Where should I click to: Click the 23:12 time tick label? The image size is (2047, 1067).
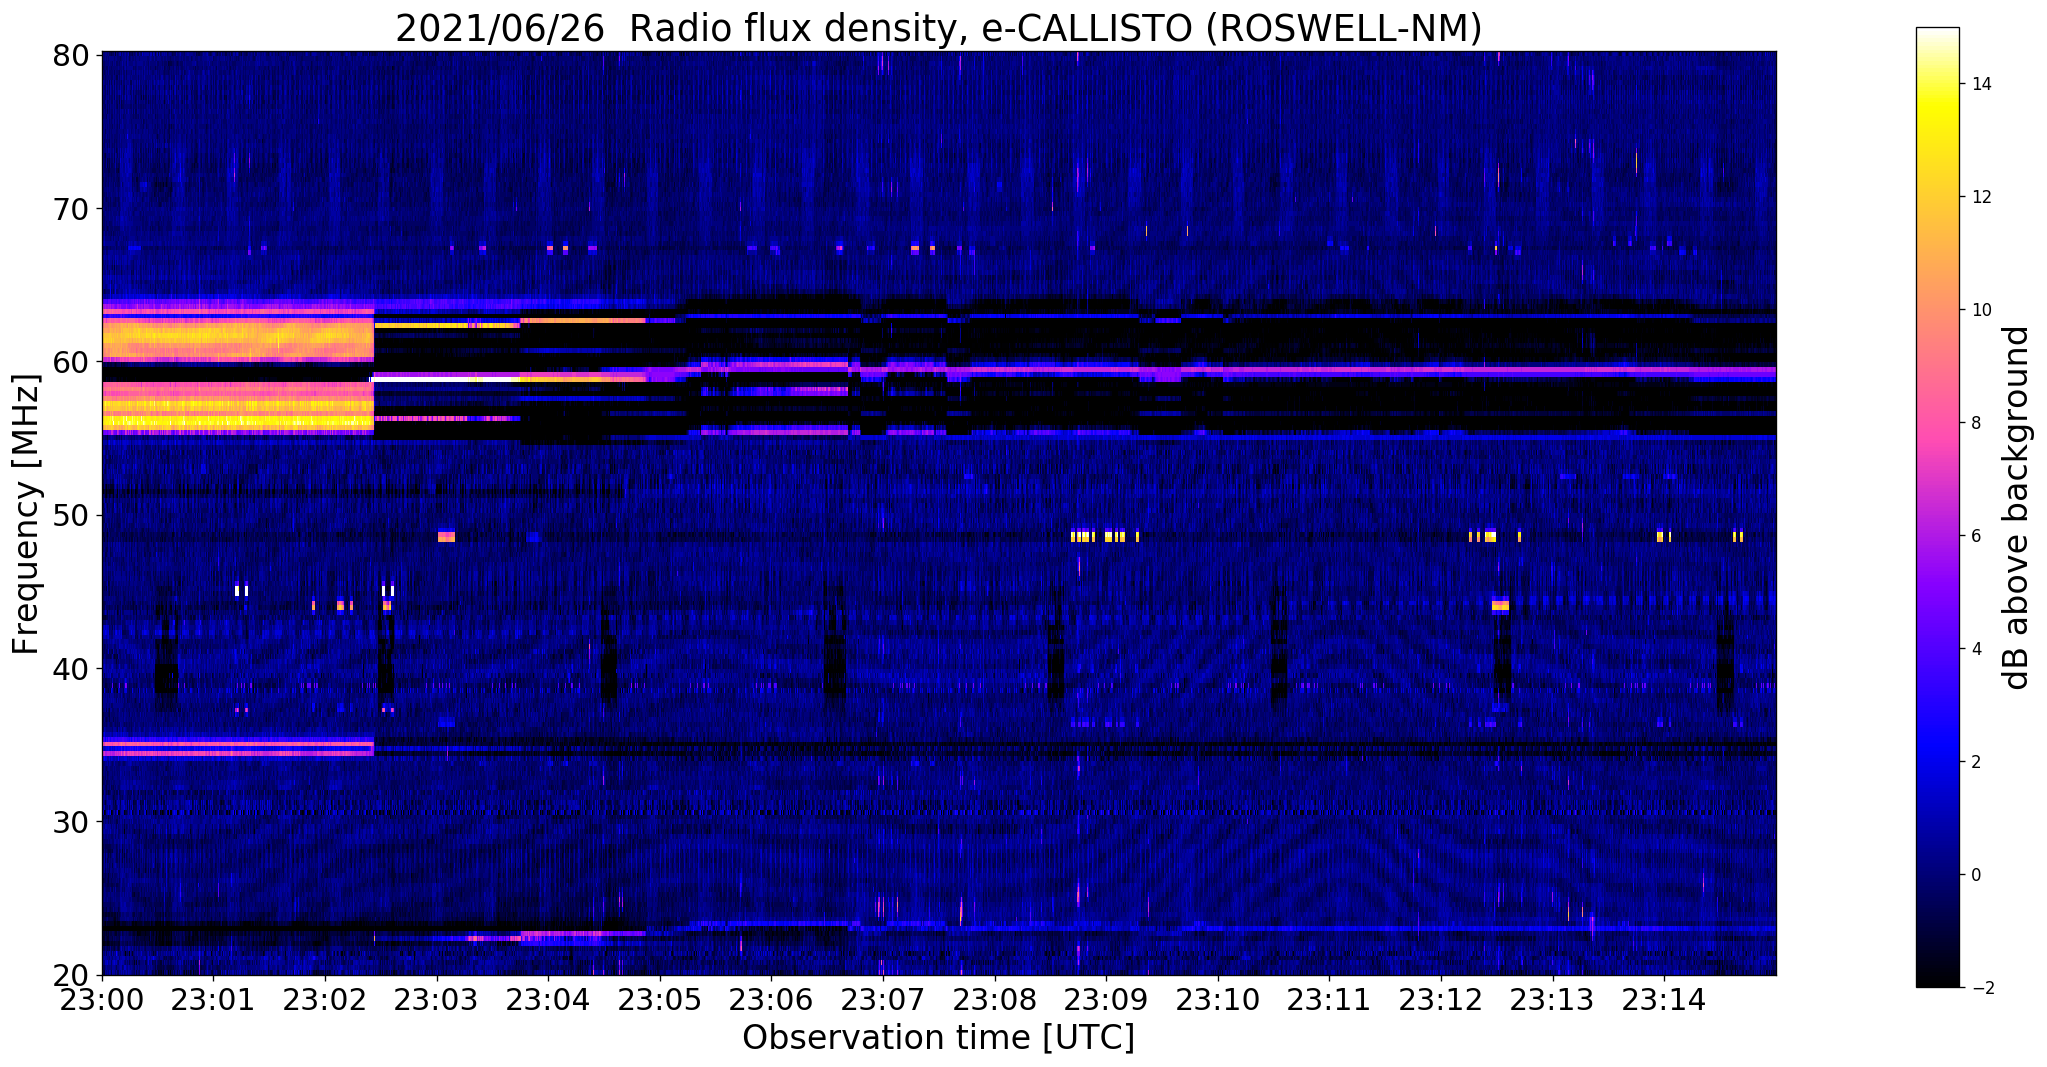coord(1441,1000)
